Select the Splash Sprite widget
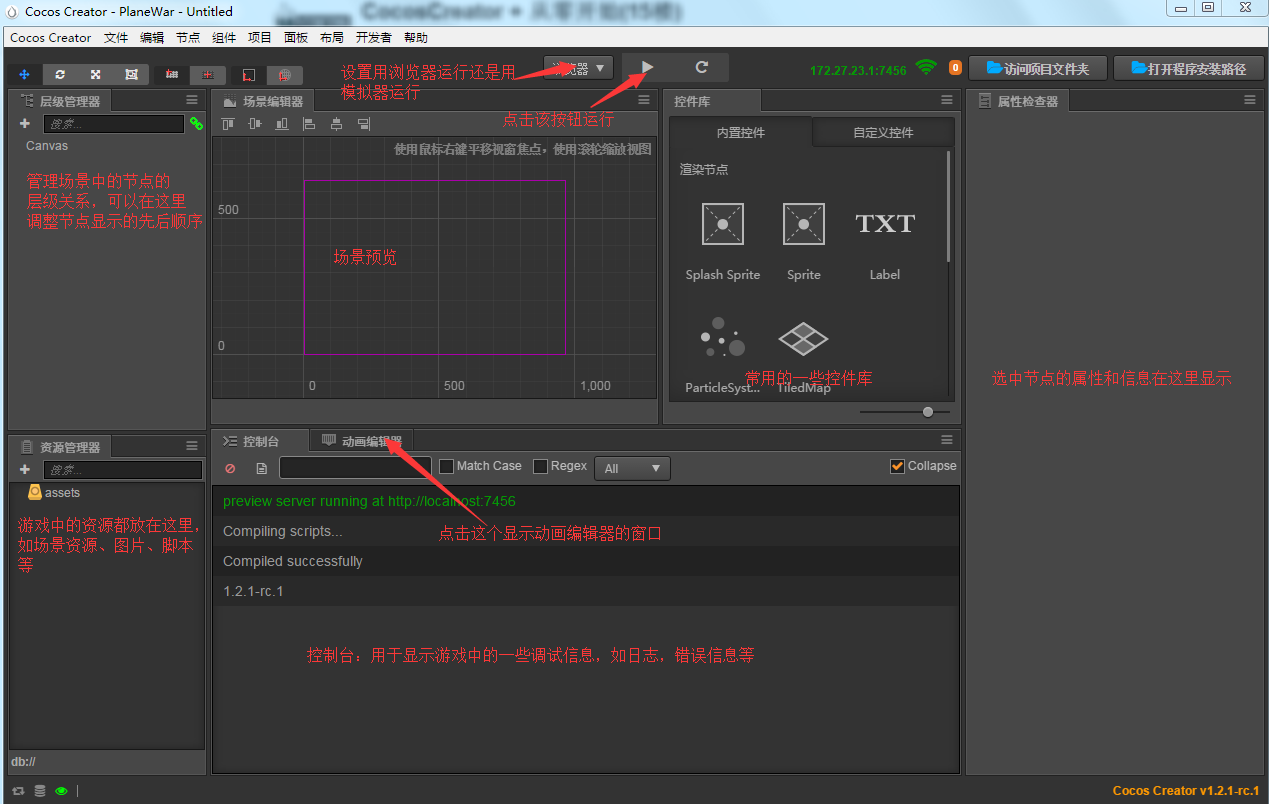Image resolution: width=1269 pixels, height=804 pixels. click(x=722, y=241)
